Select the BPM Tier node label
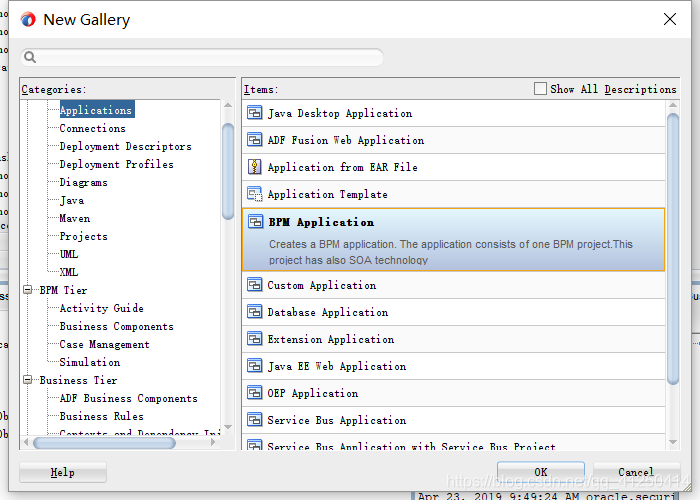Image resolution: width=700 pixels, height=500 pixels. coord(63,290)
